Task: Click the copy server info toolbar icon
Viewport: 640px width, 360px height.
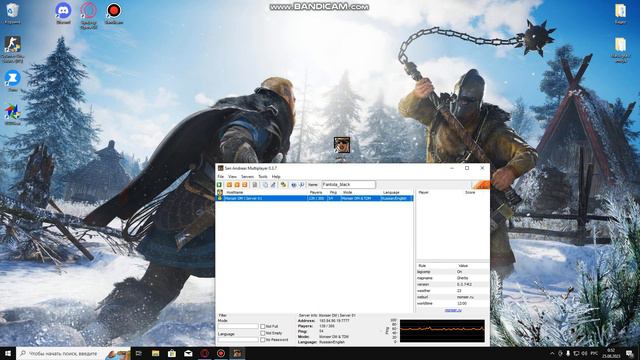Action: point(265,185)
